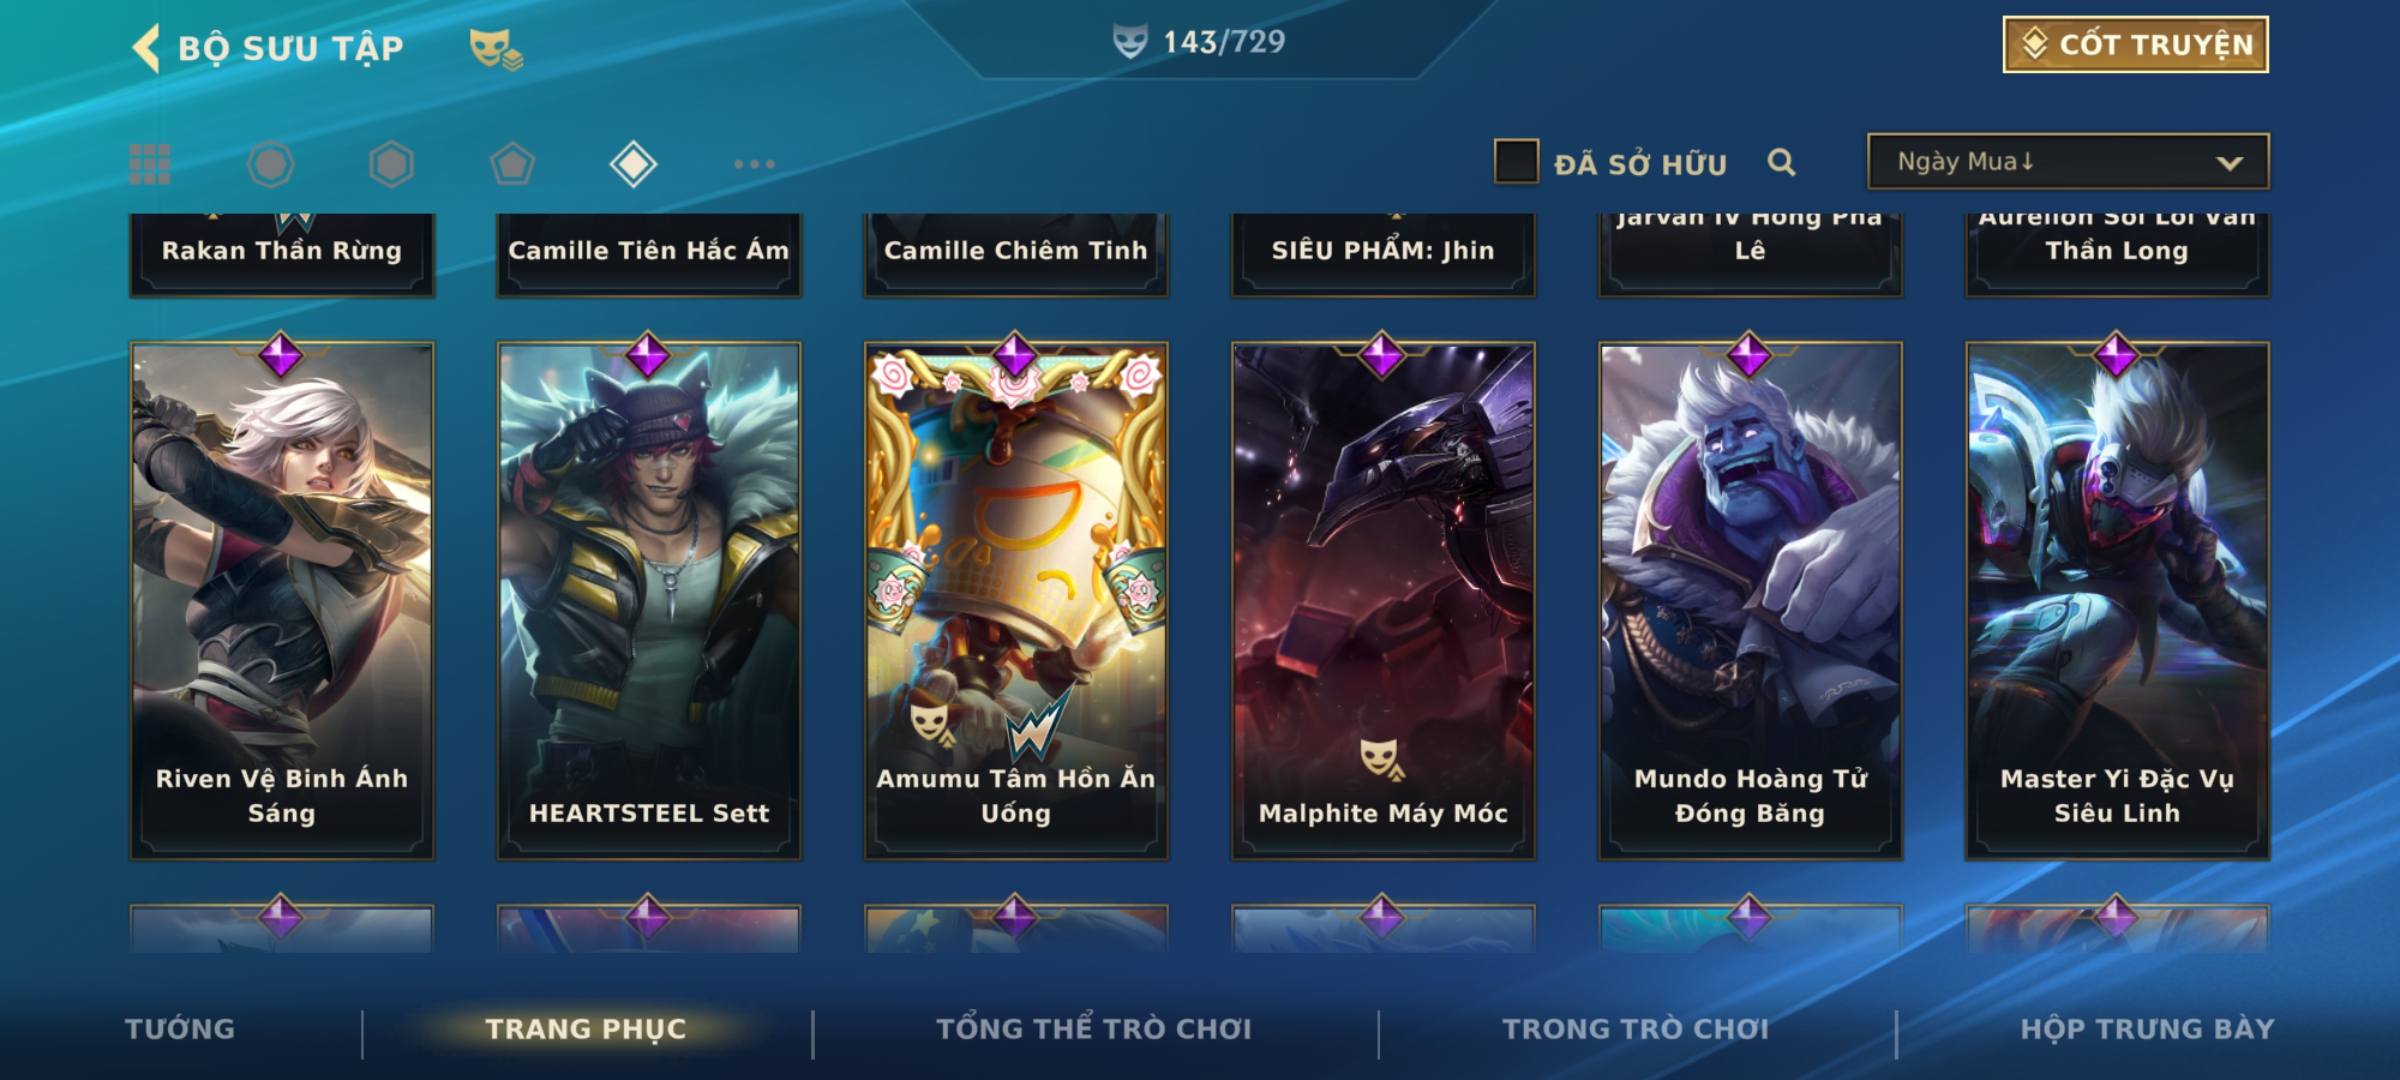Open the Hộp Trưng Bày tab
The image size is (2400, 1080).
tap(2147, 1029)
